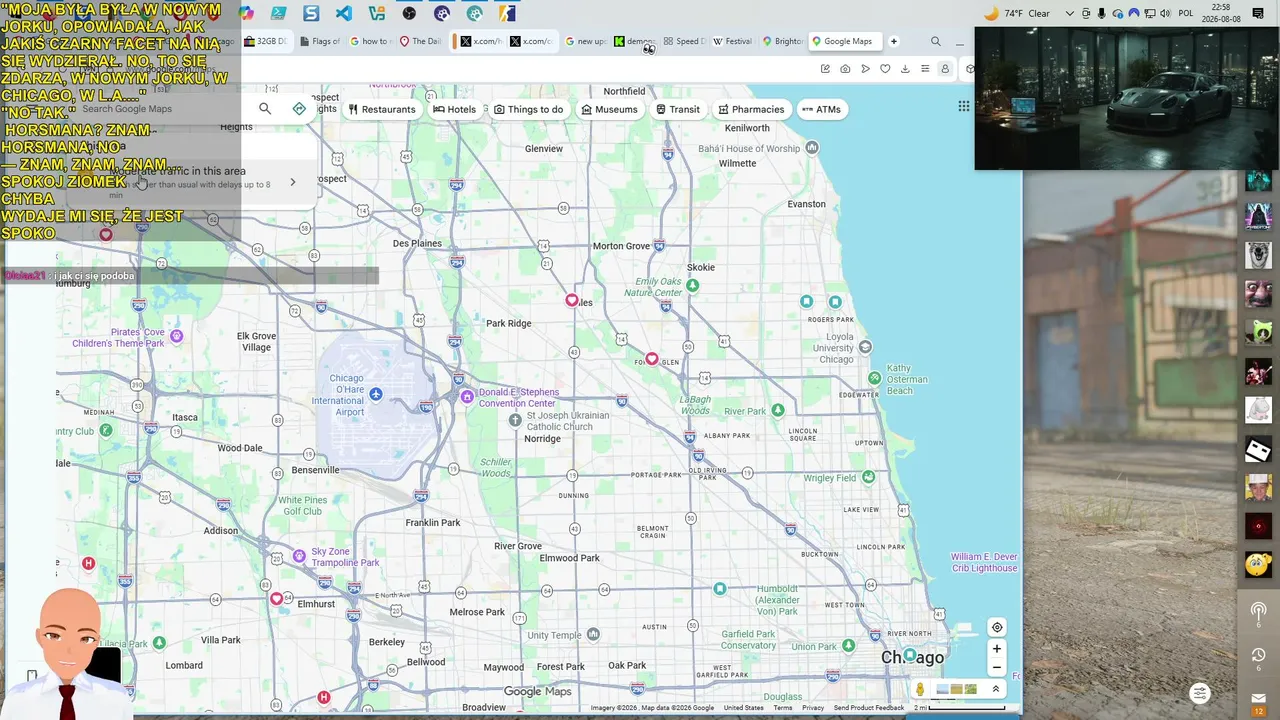The width and height of the screenshot is (1280, 720).
Task: Filter the map by Hotels
Action: [x=454, y=109]
